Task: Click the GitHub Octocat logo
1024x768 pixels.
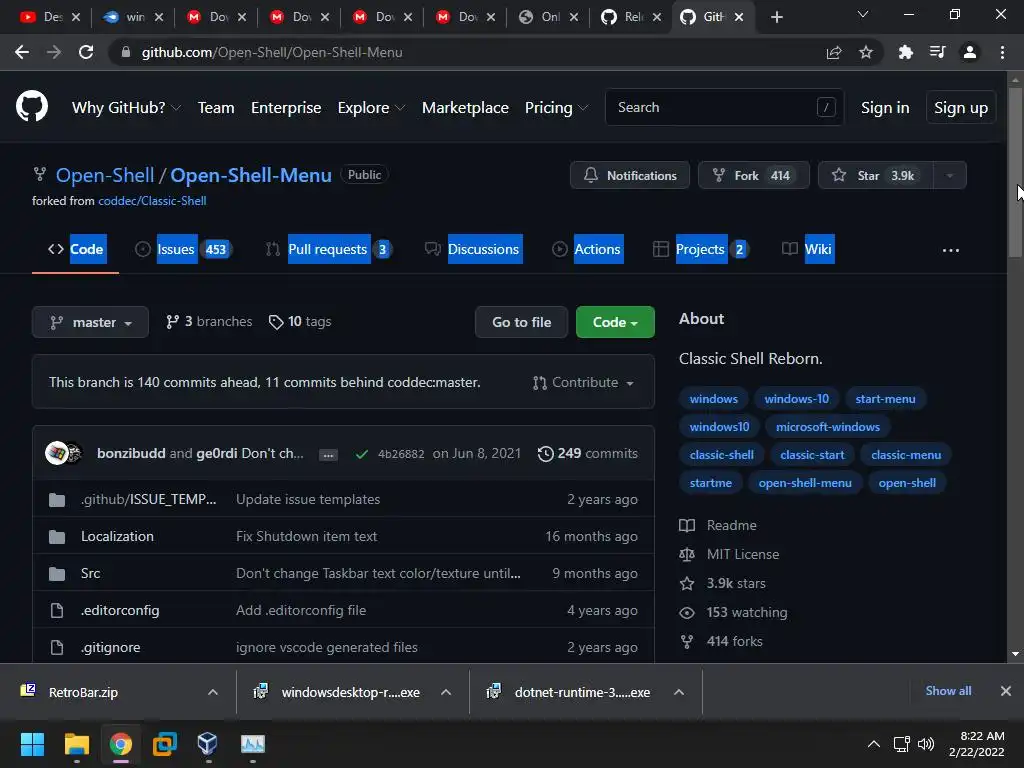Action: click(x=31, y=107)
